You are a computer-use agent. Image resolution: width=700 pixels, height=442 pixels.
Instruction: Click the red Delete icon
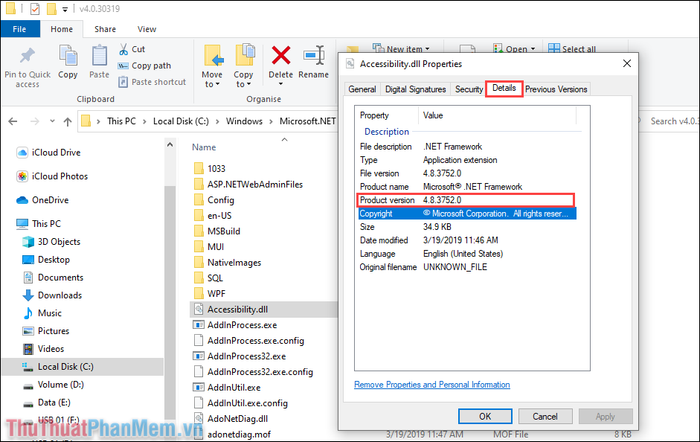click(281, 56)
